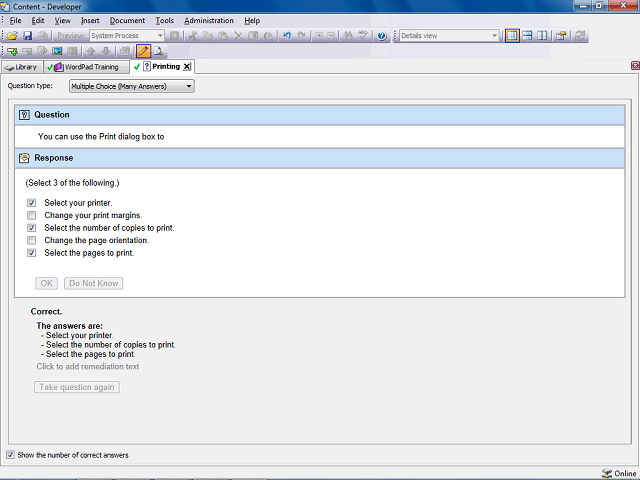The height and width of the screenshot is (480, 640).
Task: Open the Insert menu
Action: click(90, 20)
